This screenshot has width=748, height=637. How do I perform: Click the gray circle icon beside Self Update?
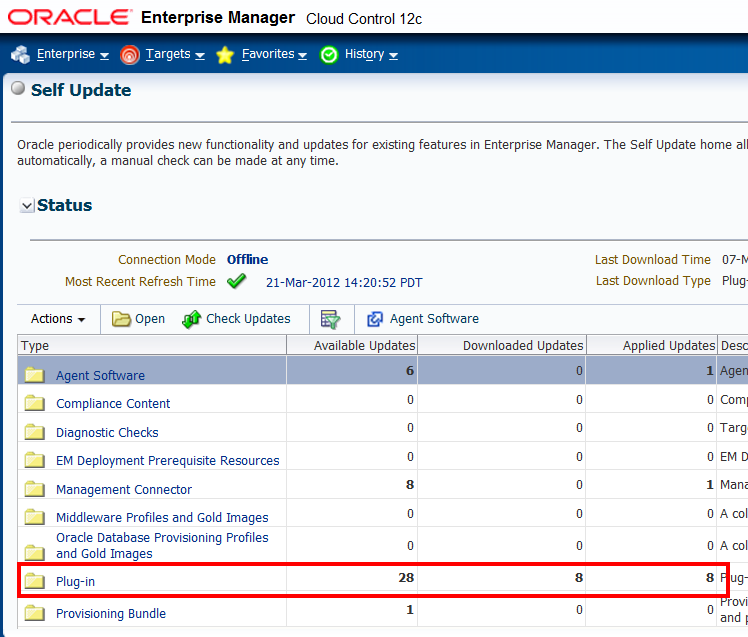18,88
